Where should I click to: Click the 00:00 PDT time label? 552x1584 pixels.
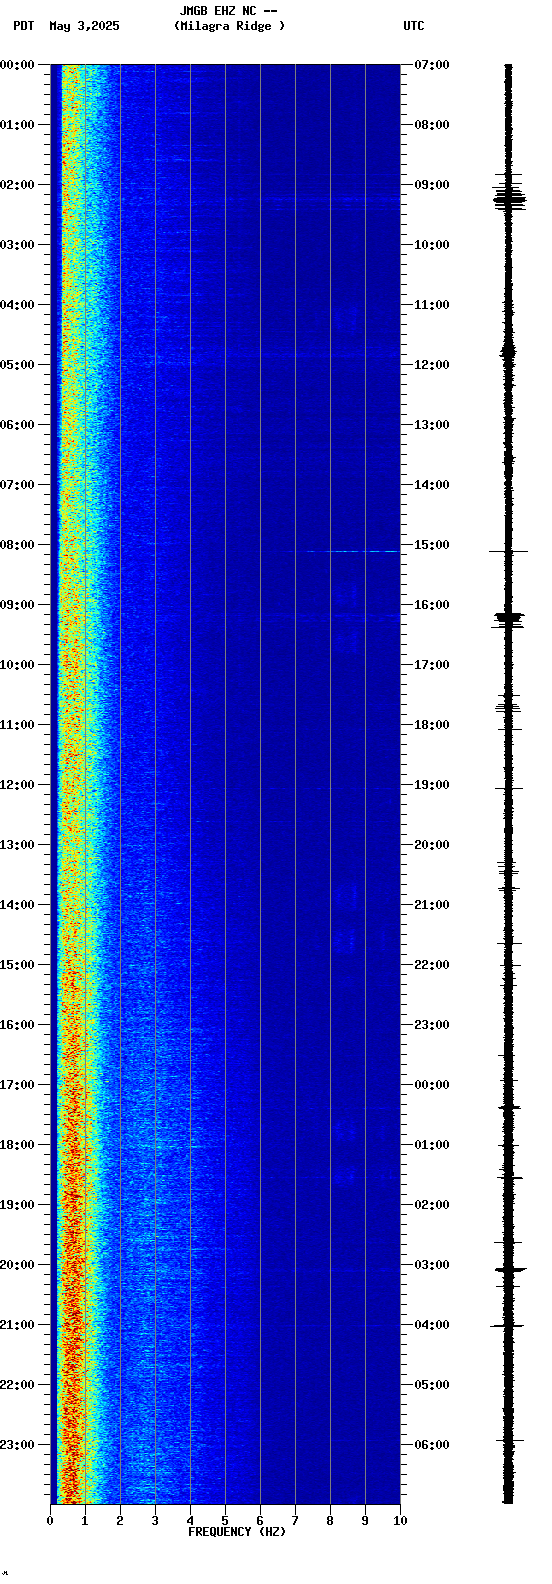18,65
